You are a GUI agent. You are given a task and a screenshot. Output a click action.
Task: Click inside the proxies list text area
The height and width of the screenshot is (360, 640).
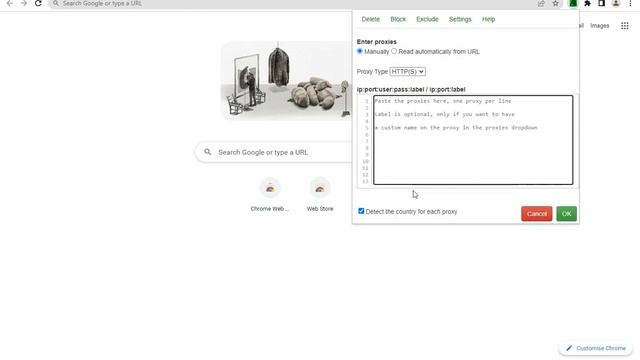coord(473,140)
